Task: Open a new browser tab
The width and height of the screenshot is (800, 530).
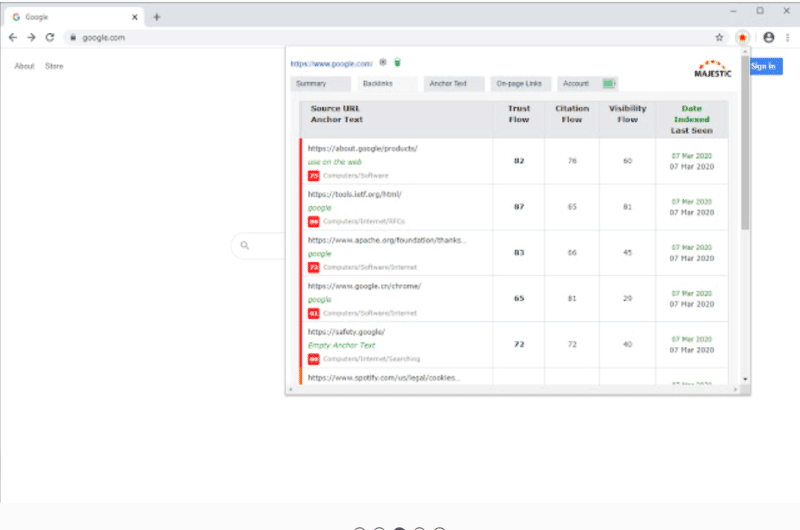Action: click(157, 17)
